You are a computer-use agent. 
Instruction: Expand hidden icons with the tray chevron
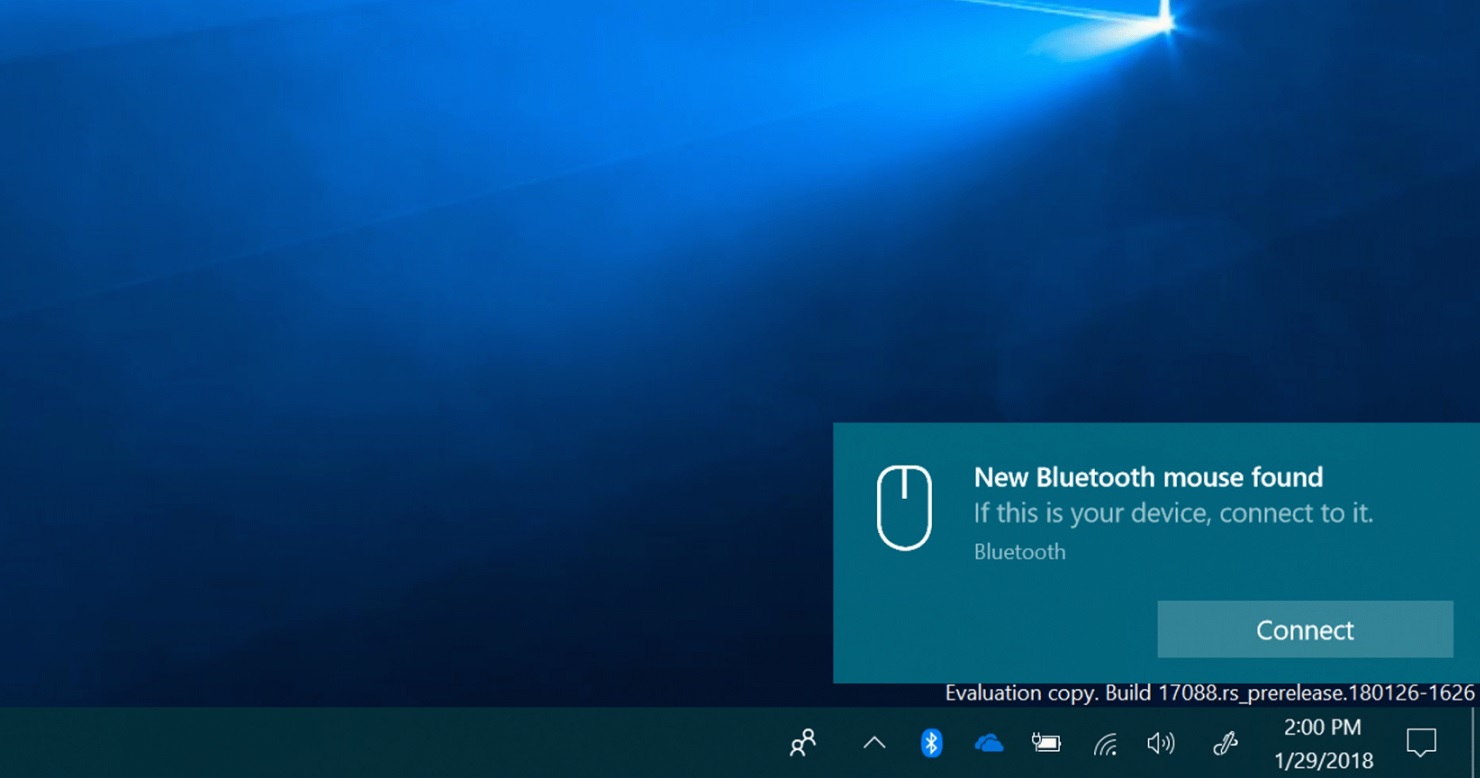click(874, 743)
